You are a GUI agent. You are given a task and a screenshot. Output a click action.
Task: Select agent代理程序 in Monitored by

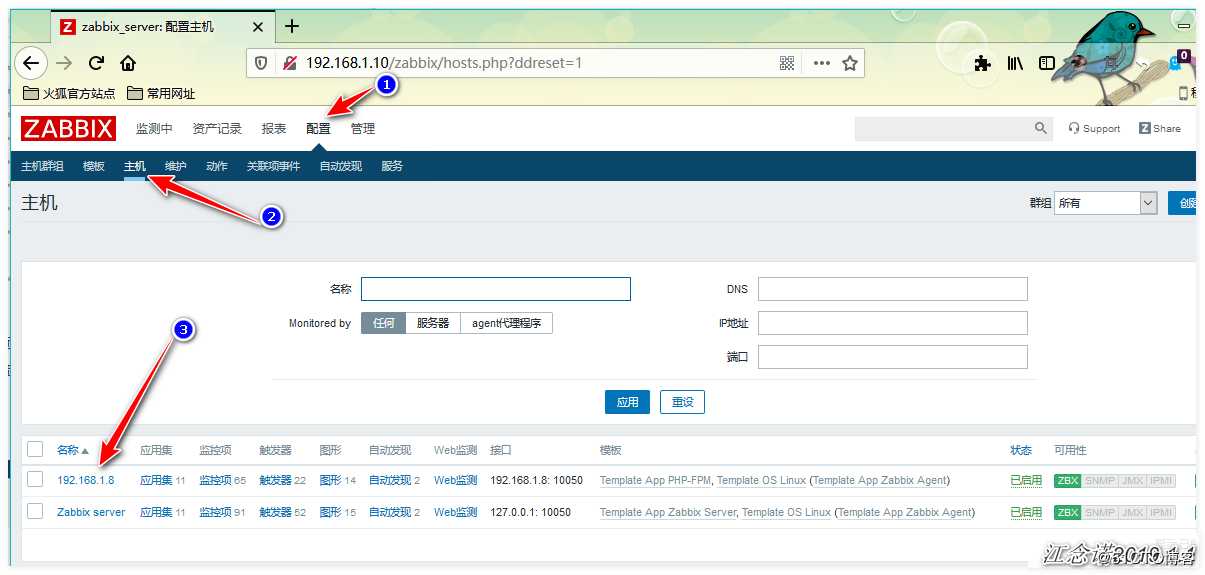pyautogui.click(x=507, y=323)
